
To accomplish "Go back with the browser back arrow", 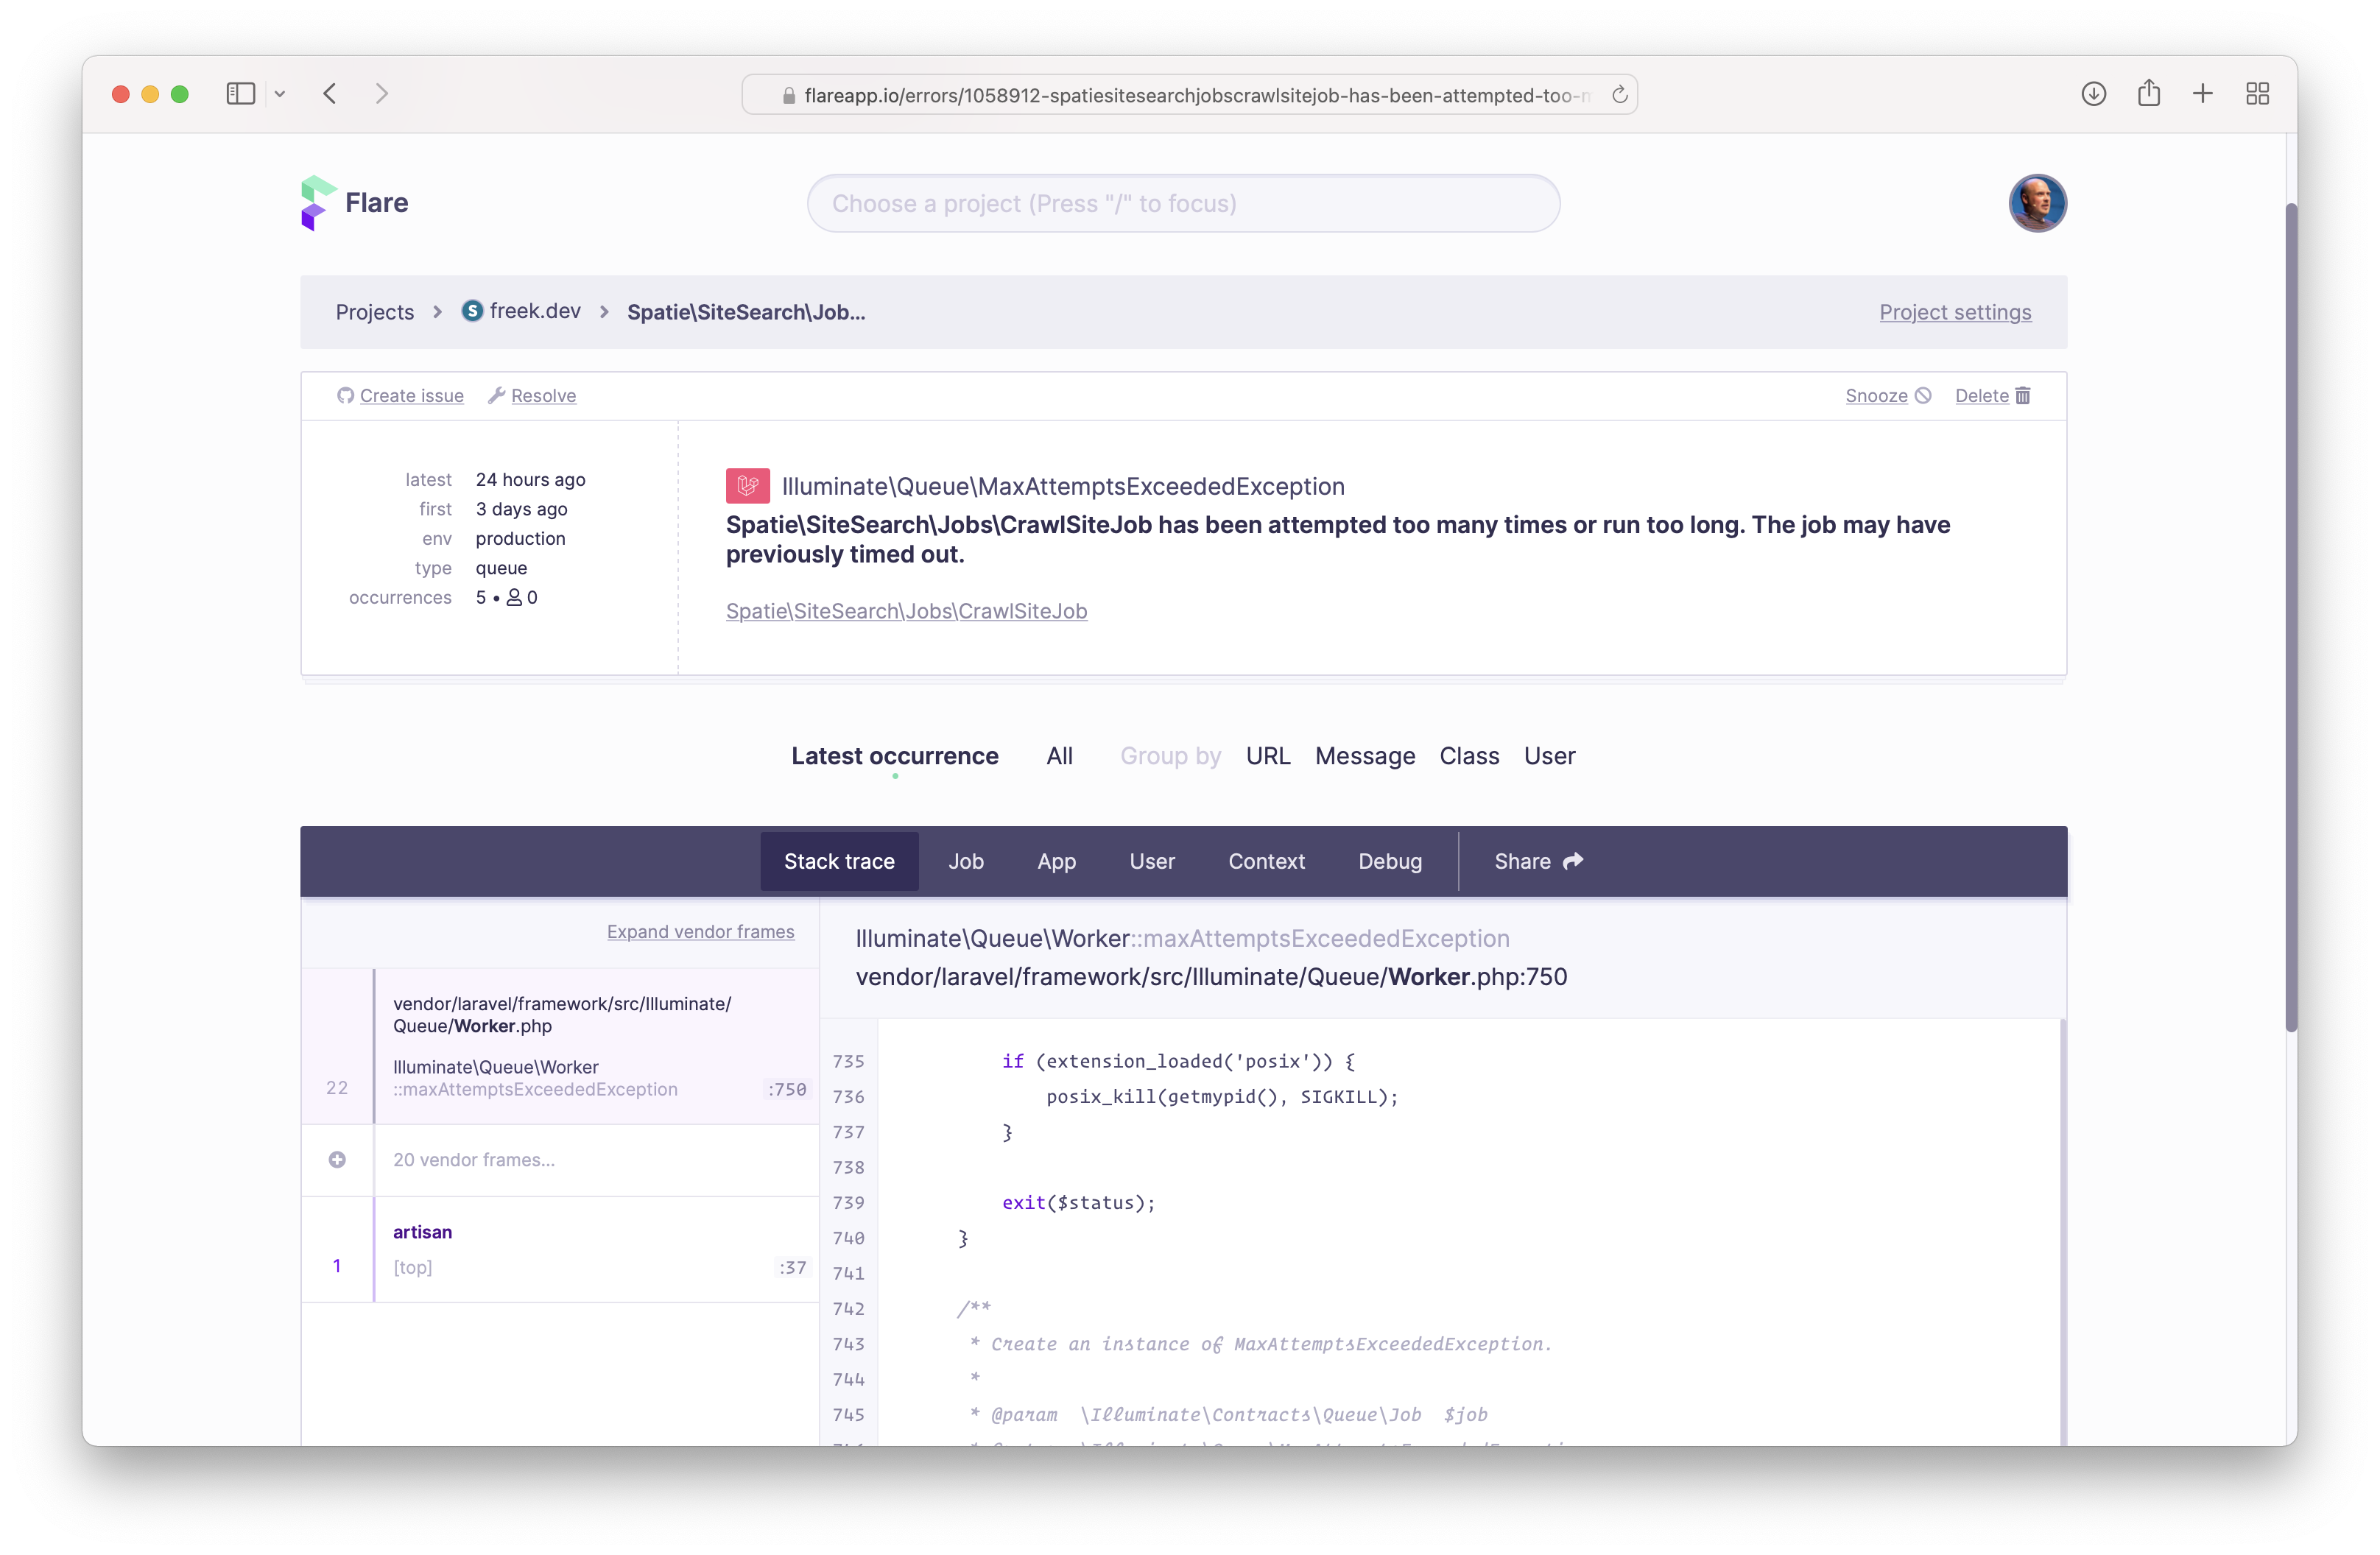I will click(330, 94).
